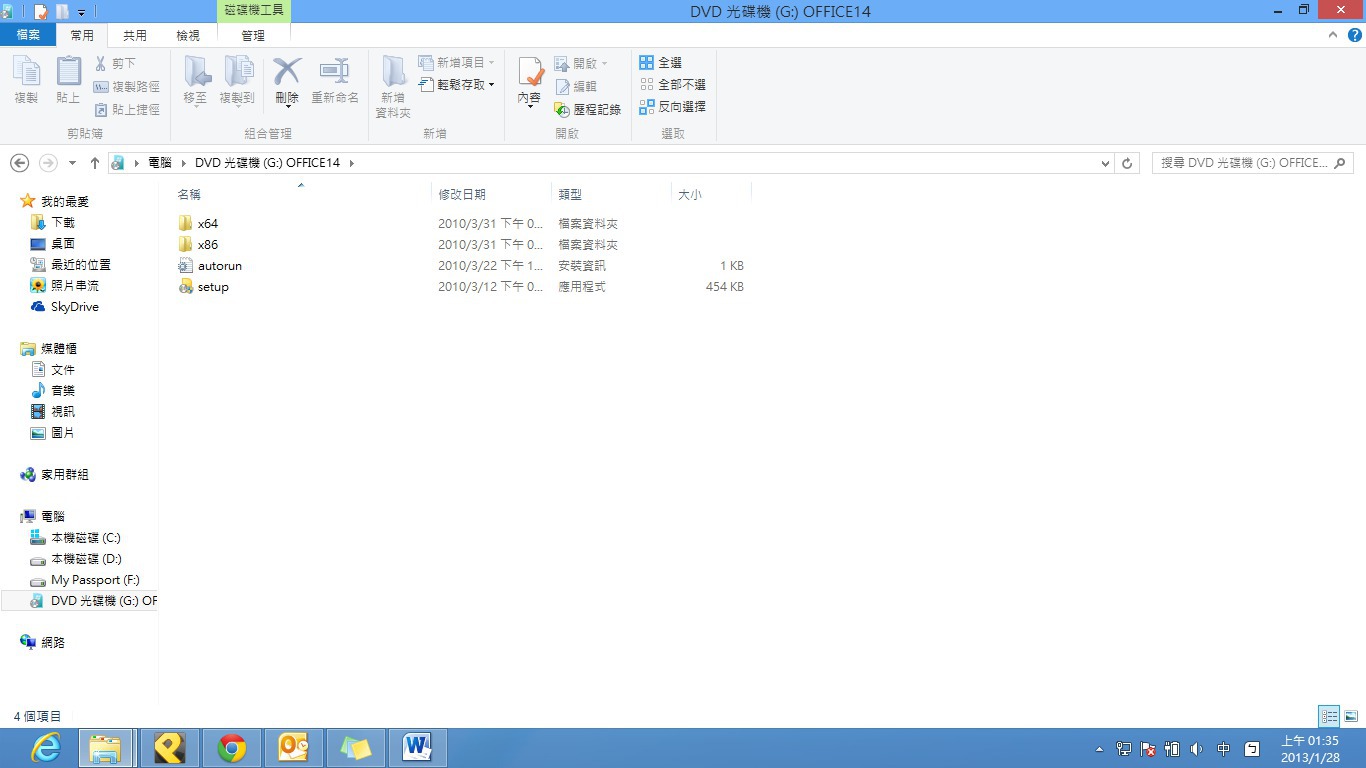The width and height of the screenshot is (1366, 768).
Task: Open the File (檔案) tab
Action: (28, 35)
